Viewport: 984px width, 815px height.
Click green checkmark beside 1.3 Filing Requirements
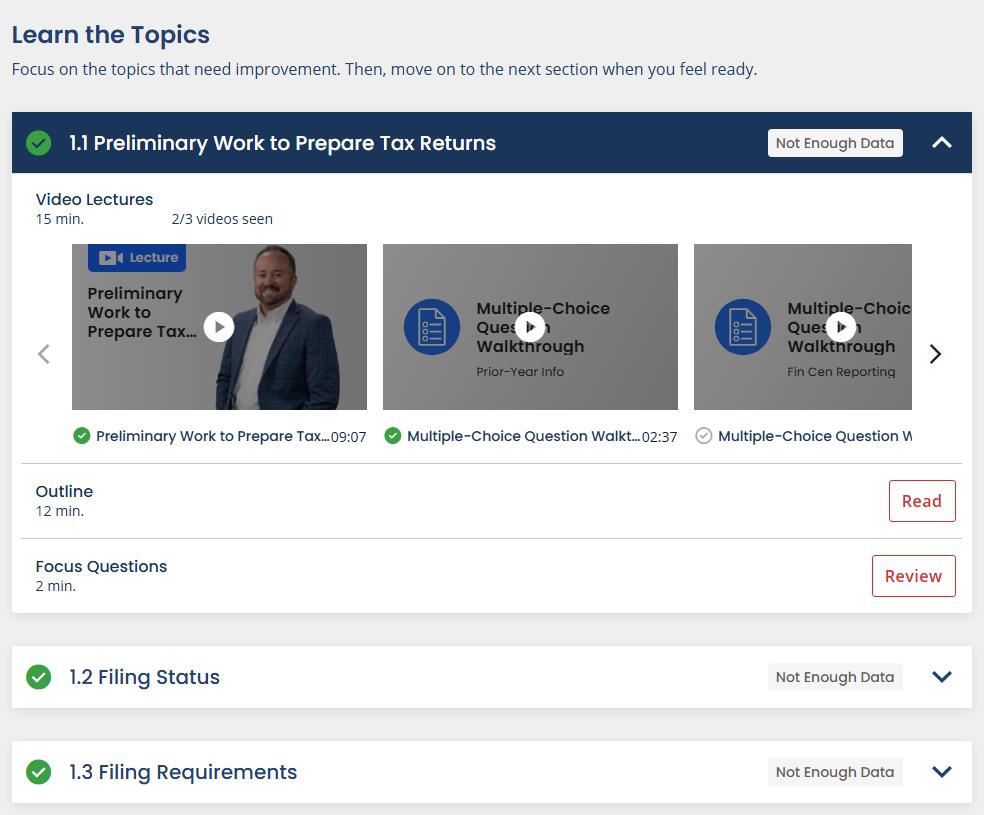(x=39, y=772)
